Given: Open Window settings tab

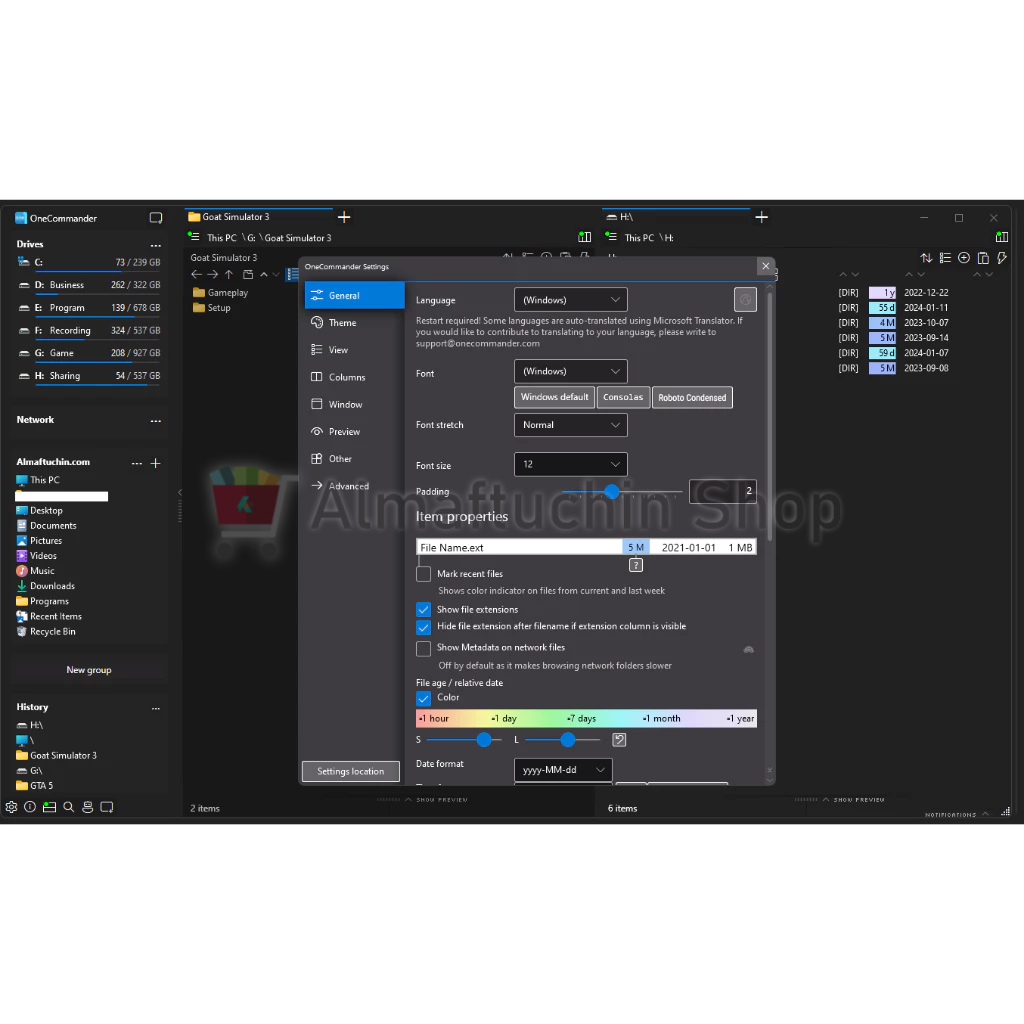Looking at the screenshot, I should 355,404.
